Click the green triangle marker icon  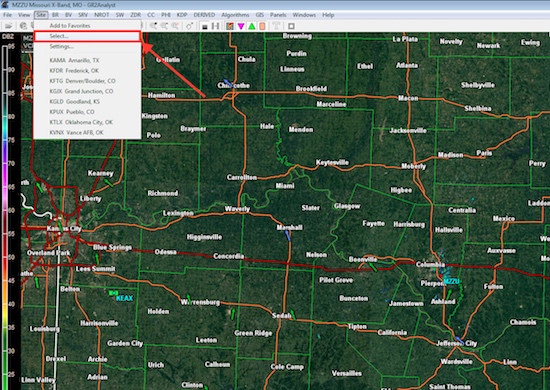251,26
